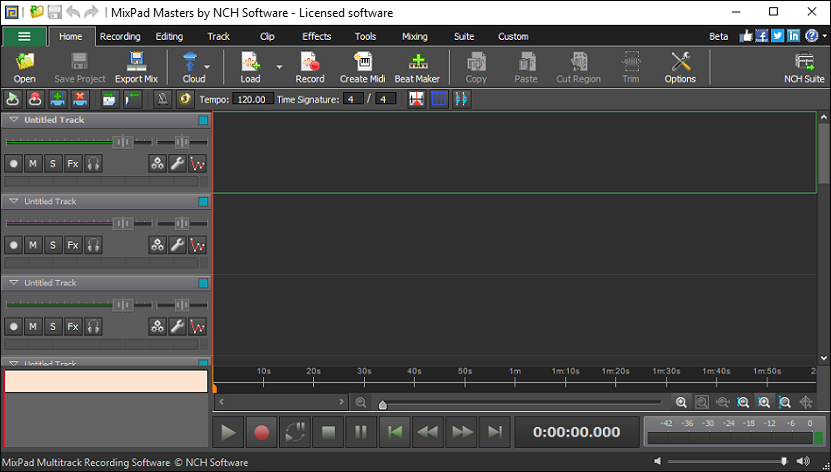Switch to the Editing tab

click(169, 37)
